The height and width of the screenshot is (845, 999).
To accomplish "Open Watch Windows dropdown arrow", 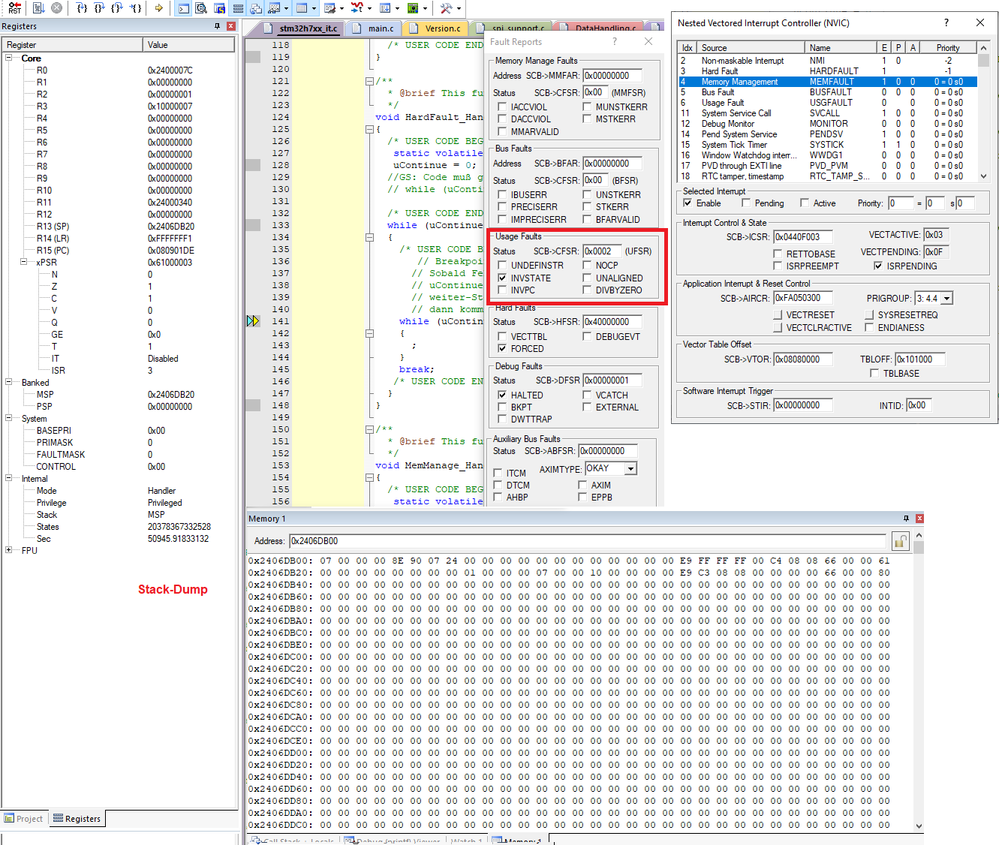I will coord(286,8).
